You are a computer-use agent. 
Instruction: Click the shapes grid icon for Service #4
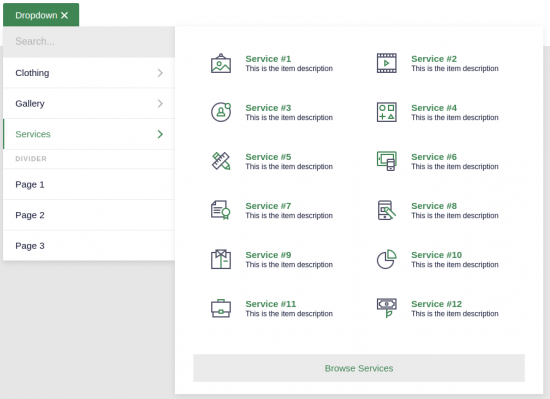tap(387, 112)
